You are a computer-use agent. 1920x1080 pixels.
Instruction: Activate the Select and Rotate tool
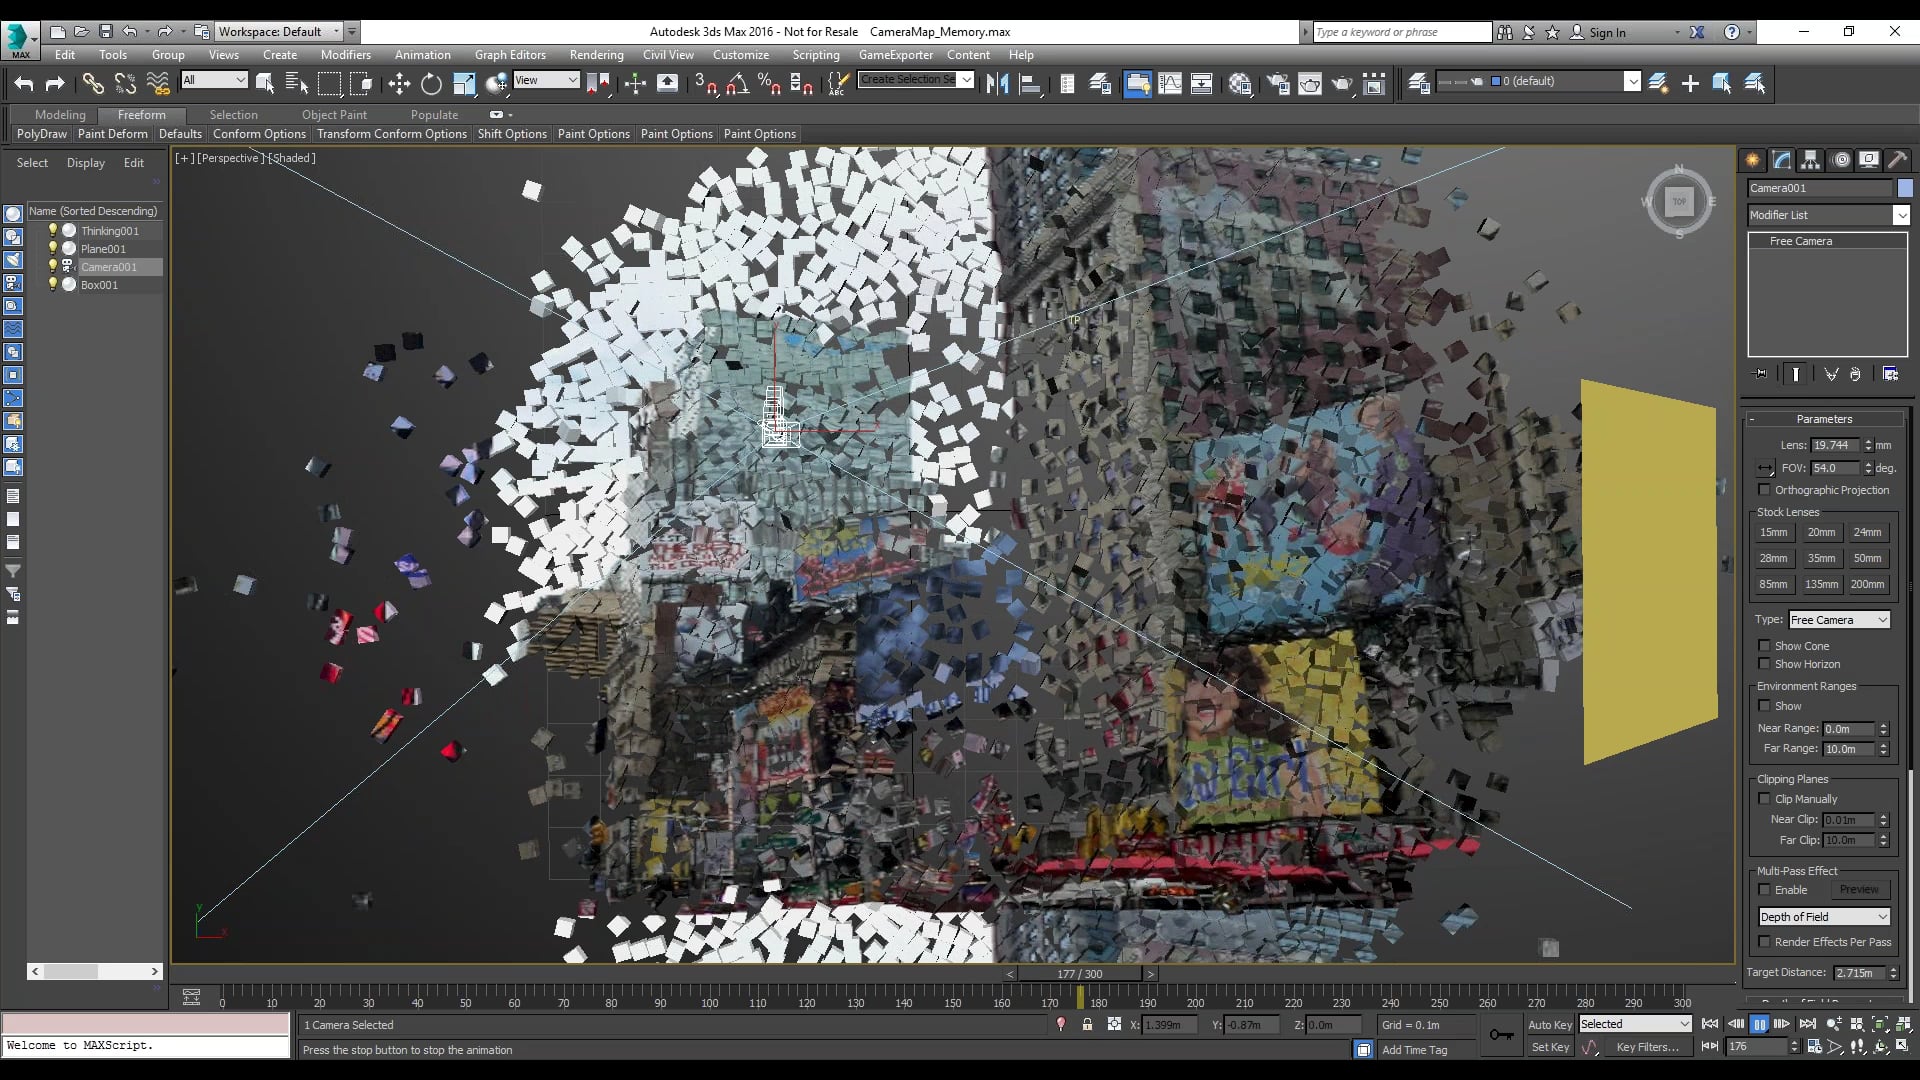click(x=431, y=84)
